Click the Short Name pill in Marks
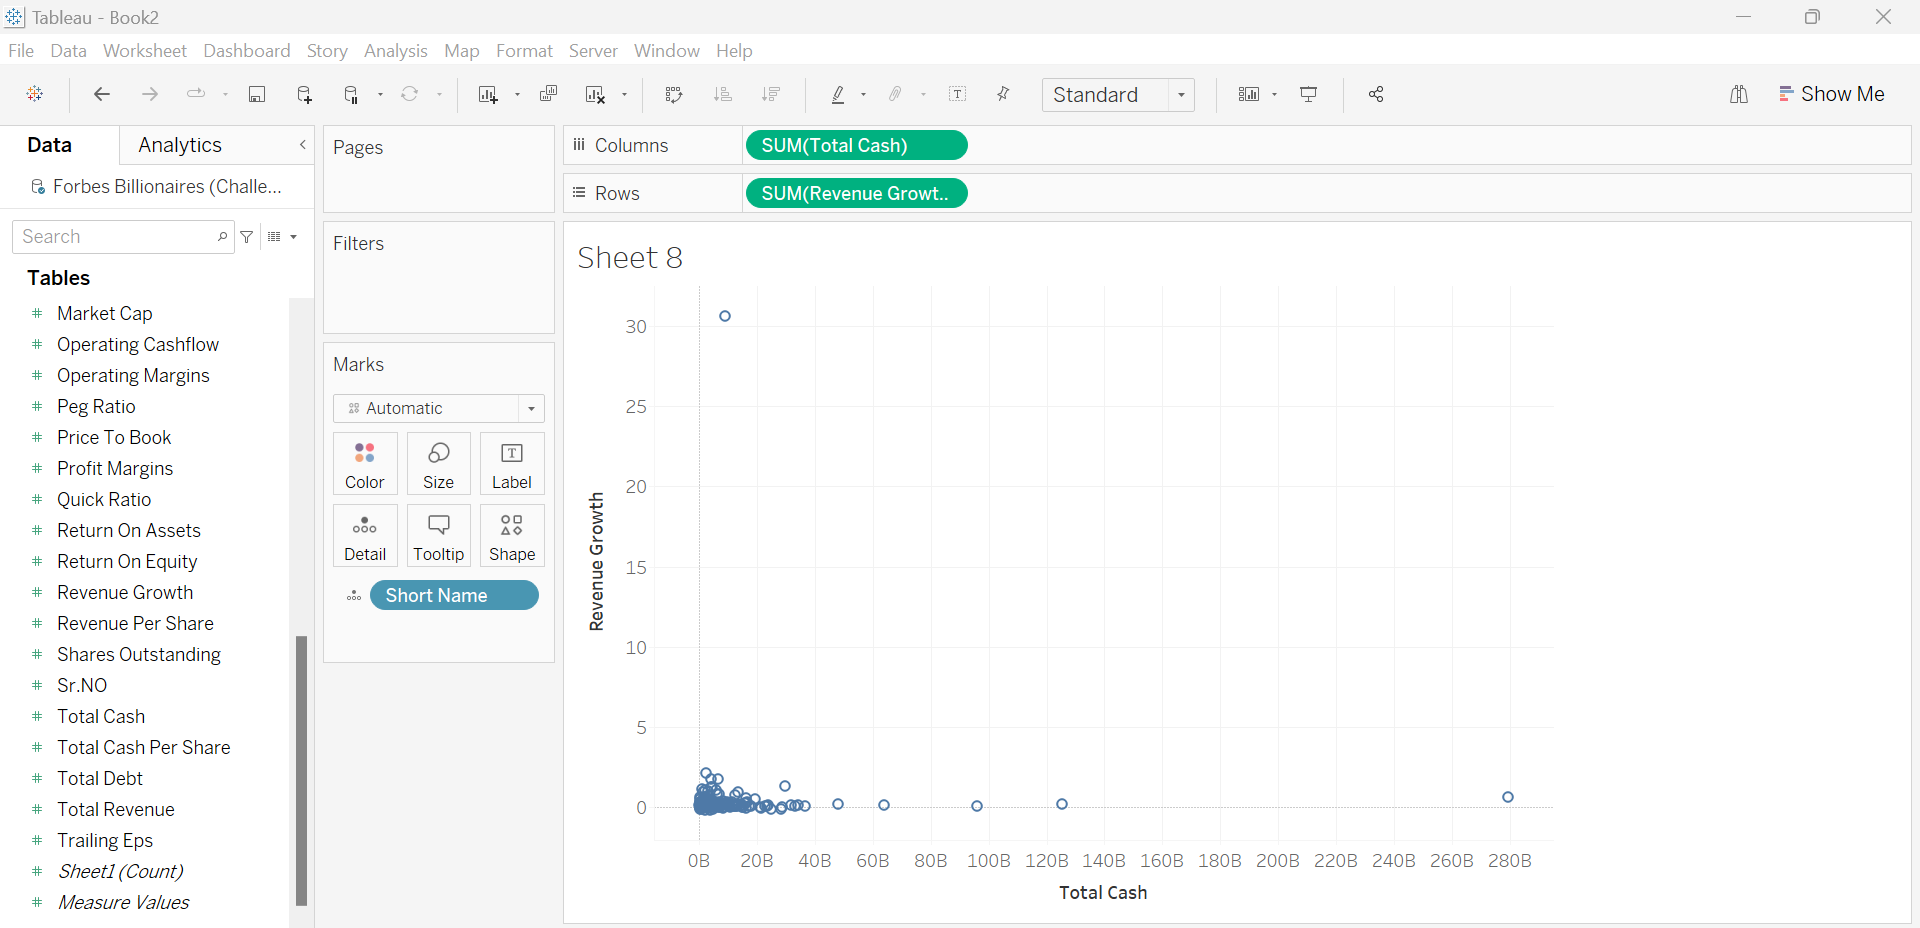This screenshot has height=928, width=1920. 454,596
